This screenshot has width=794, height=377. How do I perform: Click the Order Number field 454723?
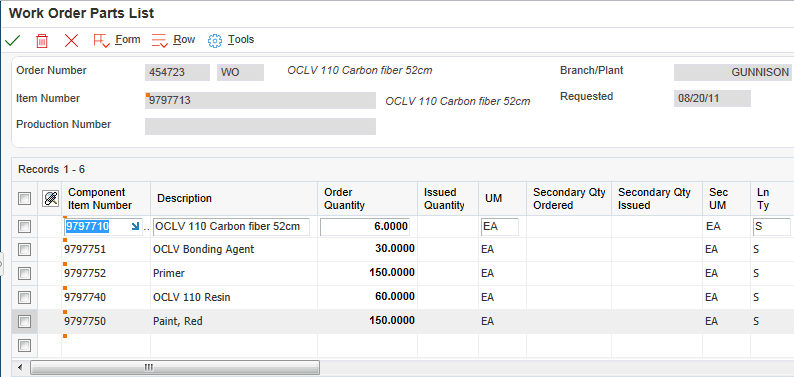pyautogui.click(x=177, y=73)
